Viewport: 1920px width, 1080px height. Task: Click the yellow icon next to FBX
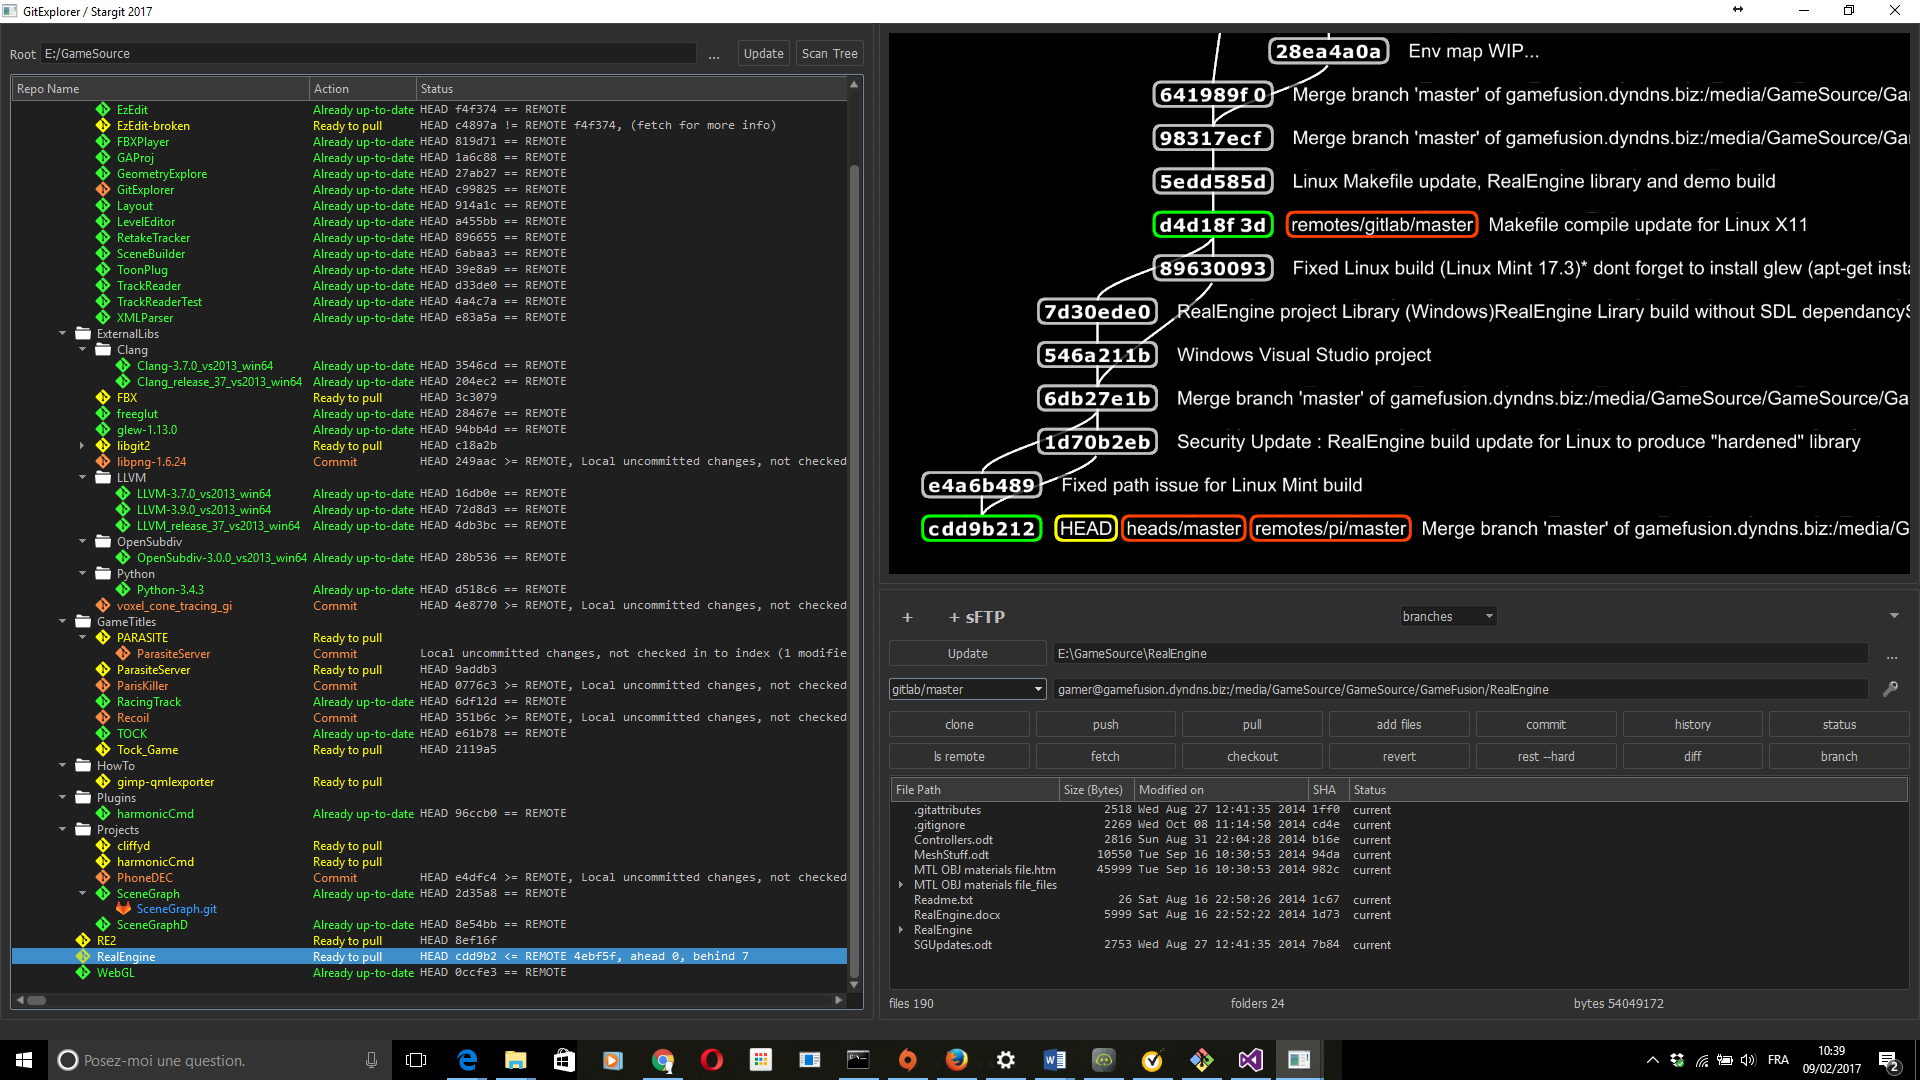point(103,398)
